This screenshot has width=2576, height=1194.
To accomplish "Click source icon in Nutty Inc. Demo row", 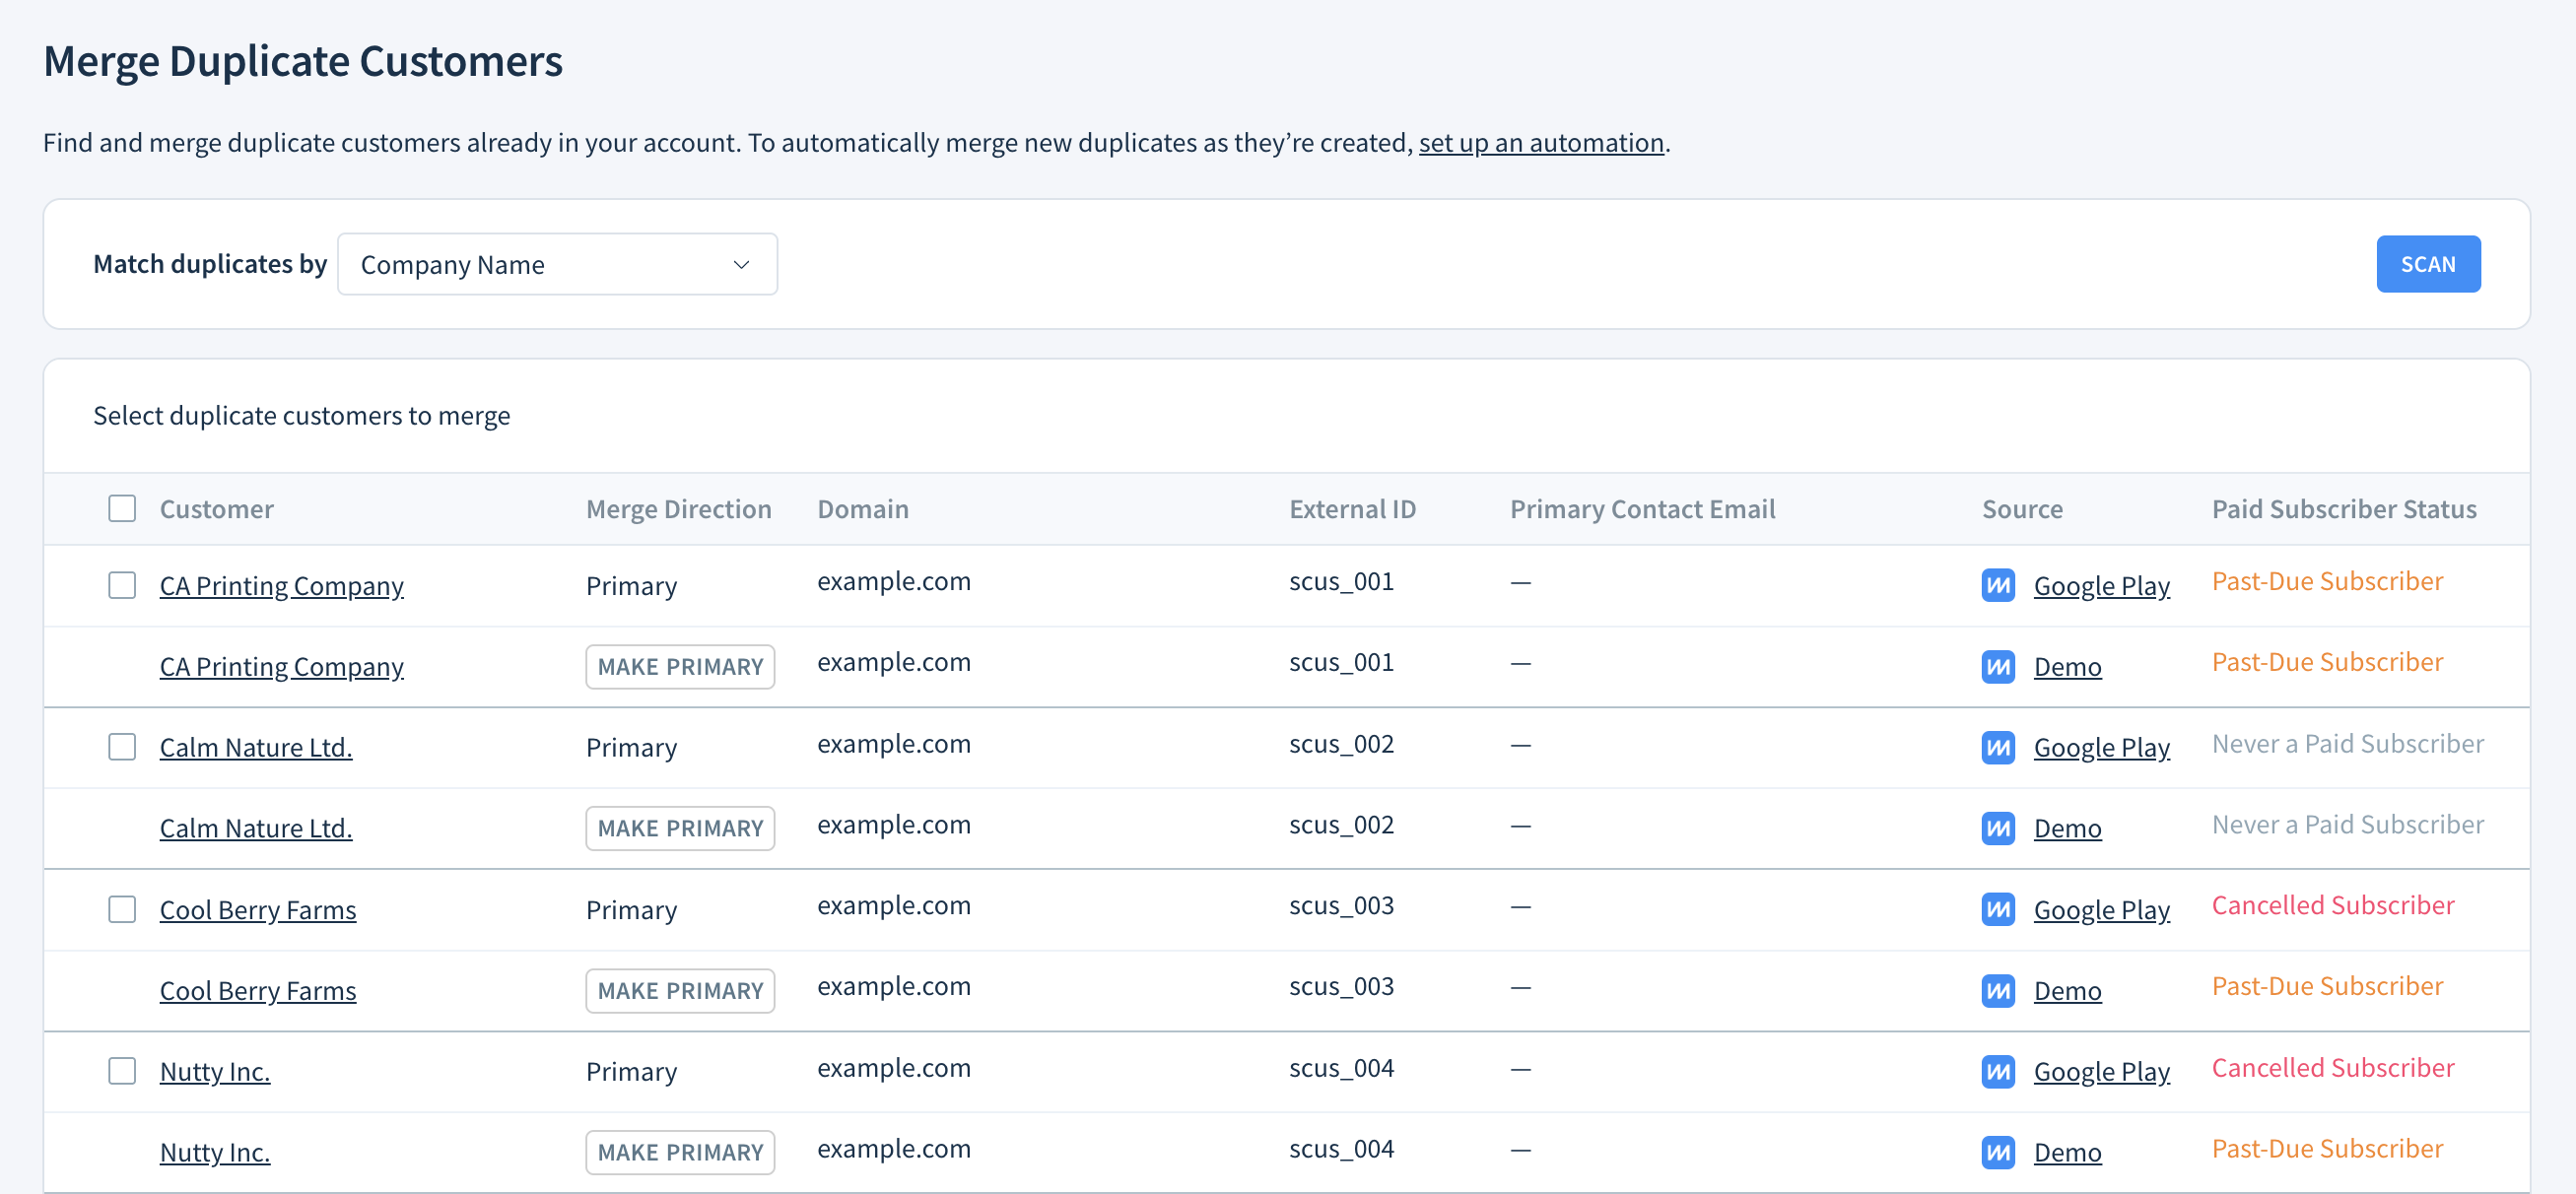I will coord(1997,1152).
